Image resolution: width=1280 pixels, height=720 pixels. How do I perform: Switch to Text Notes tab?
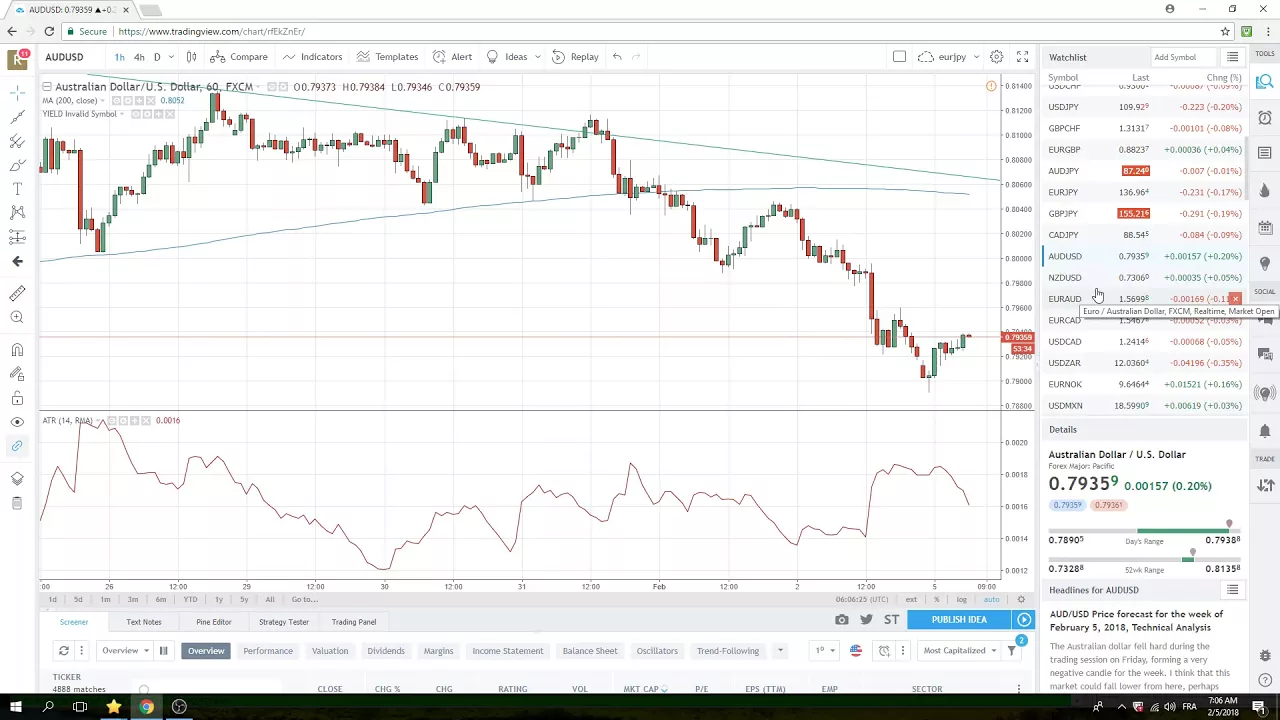tap(144, 622)
